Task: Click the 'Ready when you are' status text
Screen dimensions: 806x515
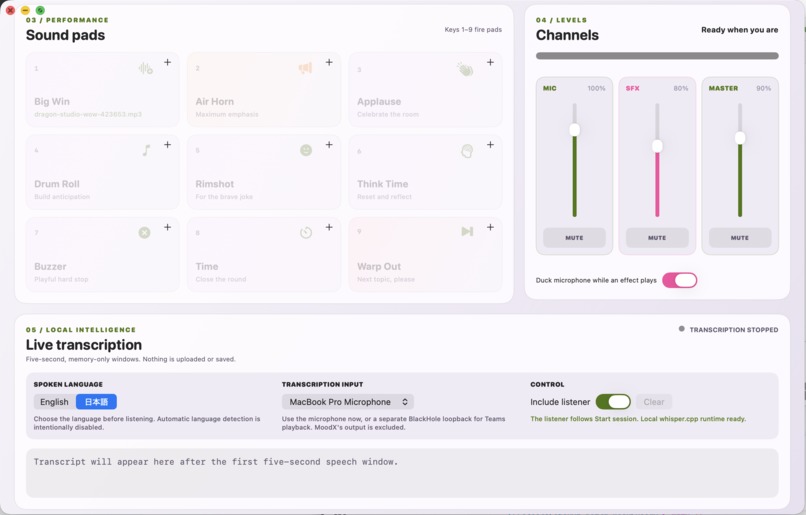Action: pos(739,30)
